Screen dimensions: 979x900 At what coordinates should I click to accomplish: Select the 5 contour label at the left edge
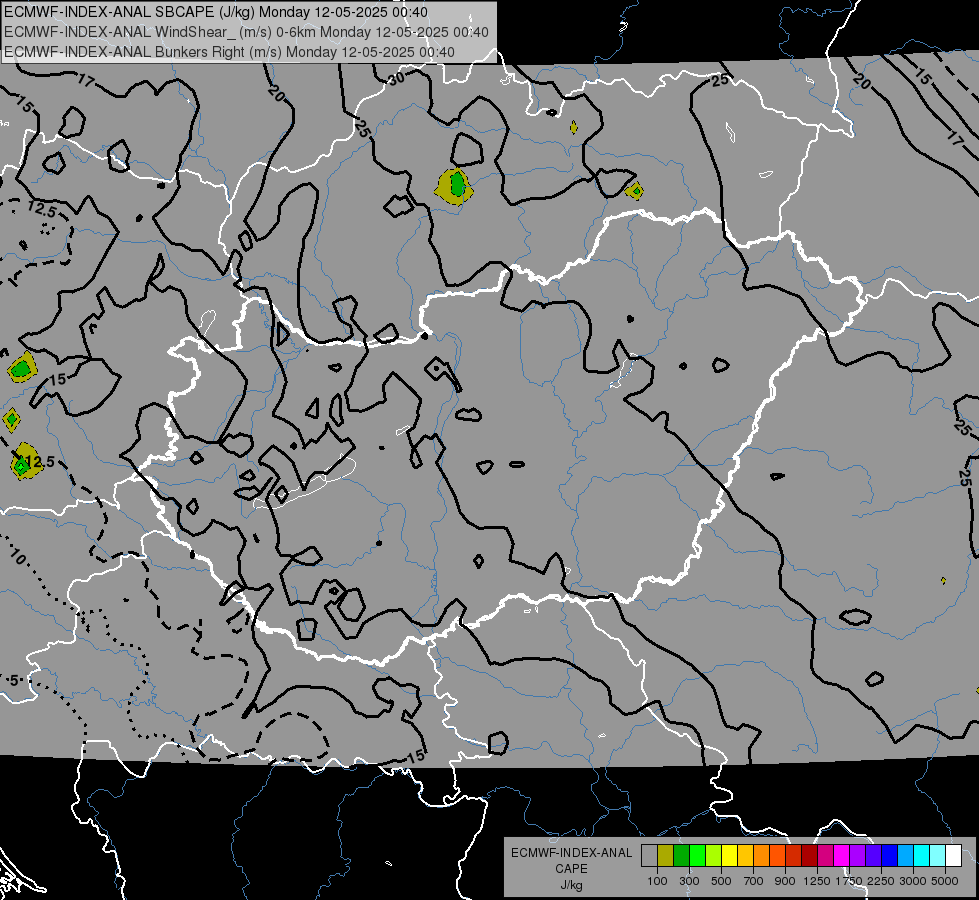click(x=14, y=680)
